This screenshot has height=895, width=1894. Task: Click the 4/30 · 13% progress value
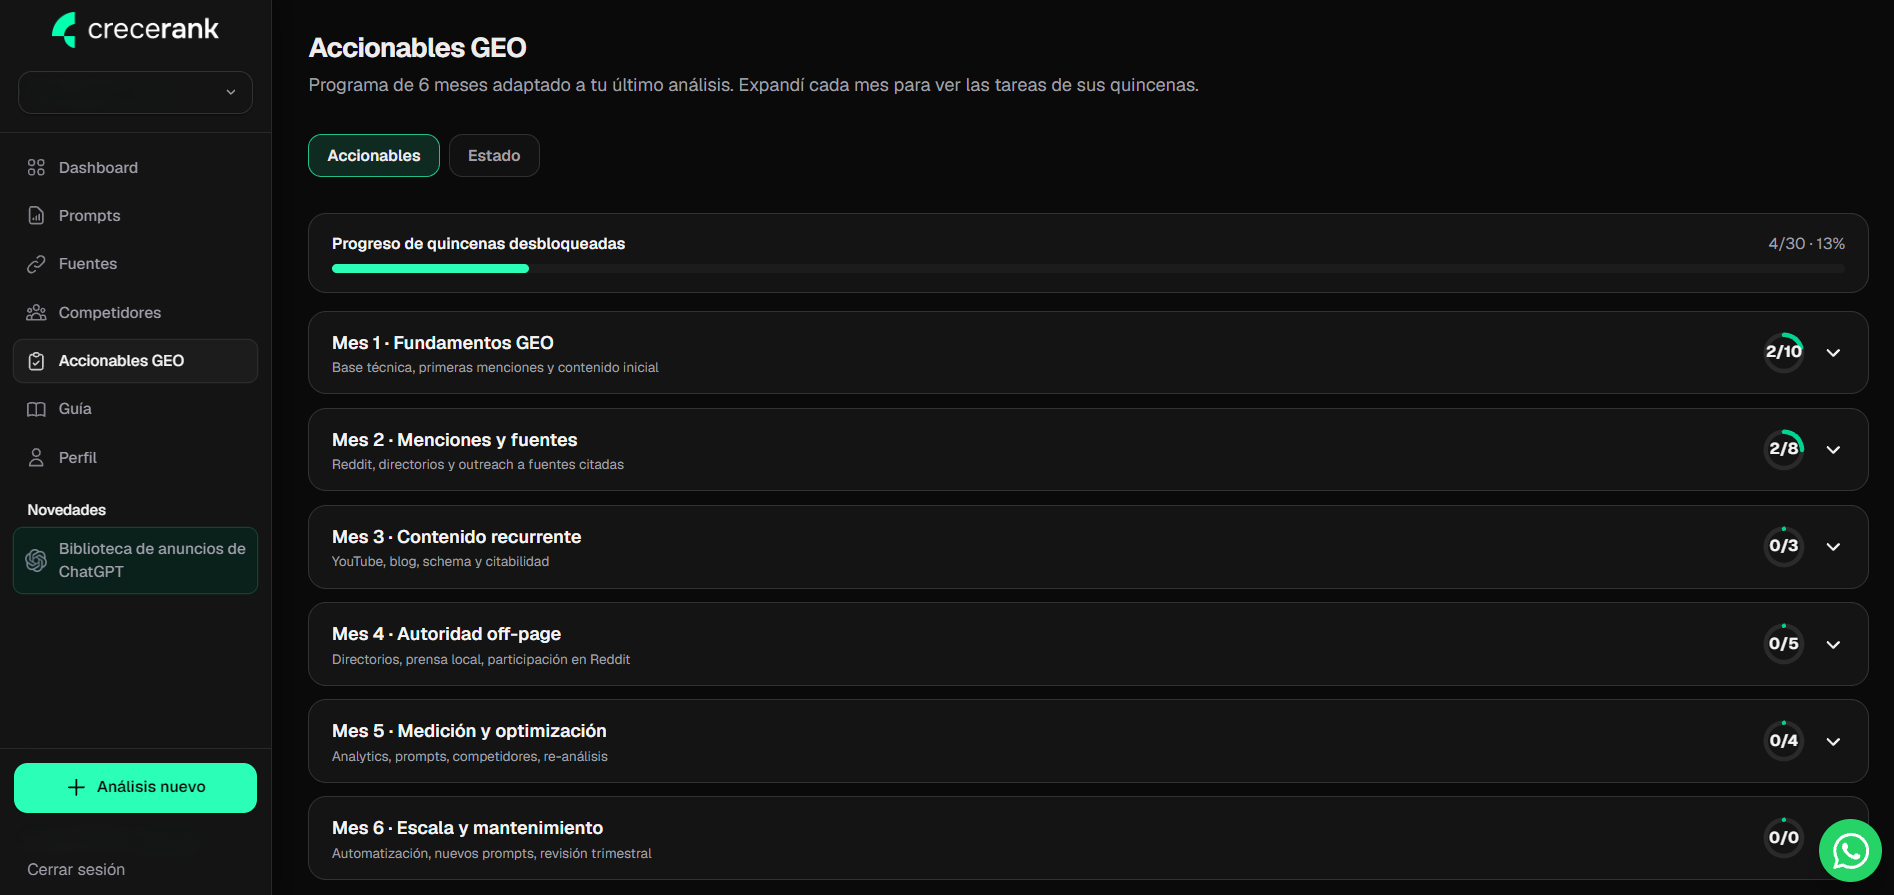(1806, 243)
